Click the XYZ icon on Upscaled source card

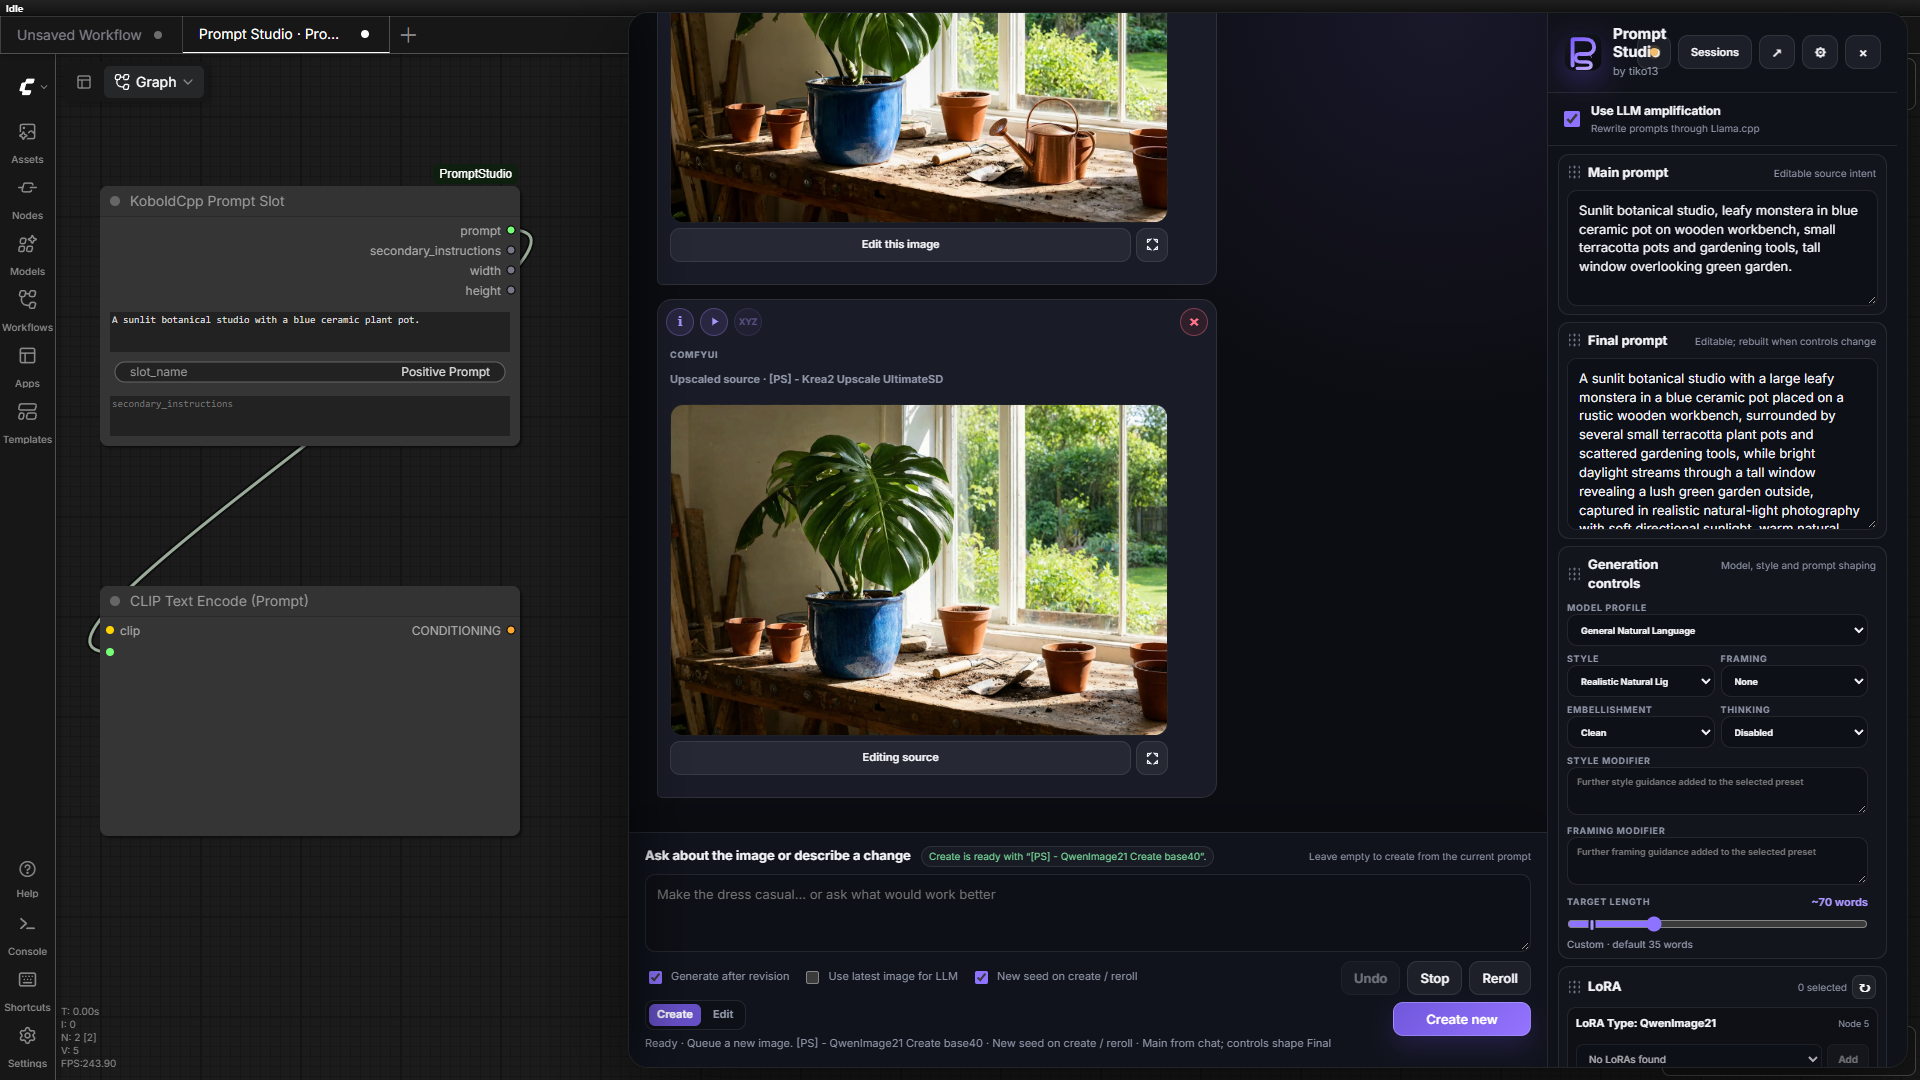pyautogui.click(x=748, y=321)
